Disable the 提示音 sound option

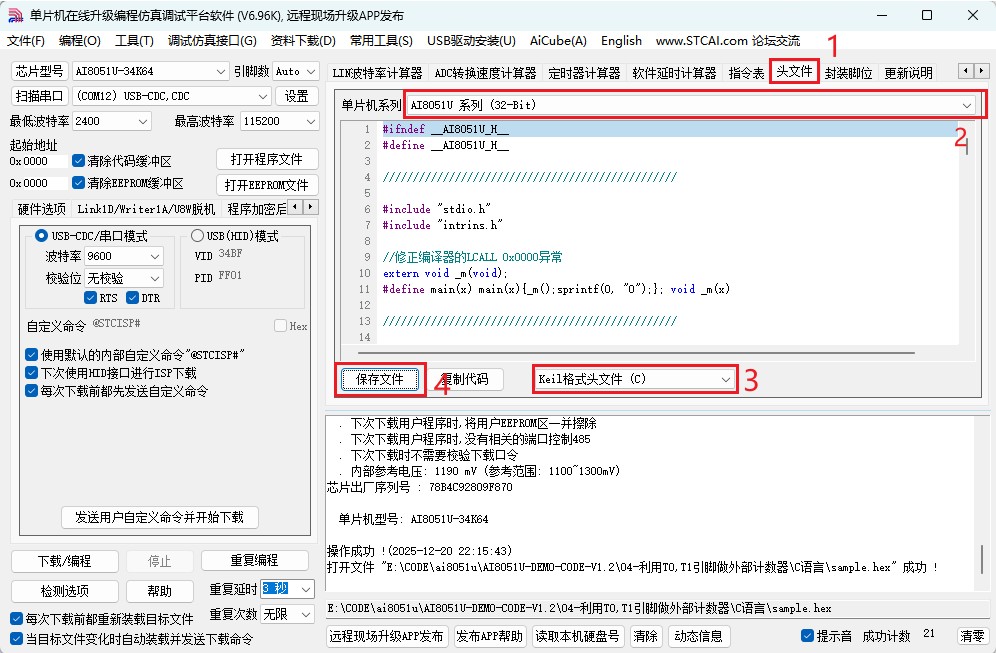click(807, 636)
